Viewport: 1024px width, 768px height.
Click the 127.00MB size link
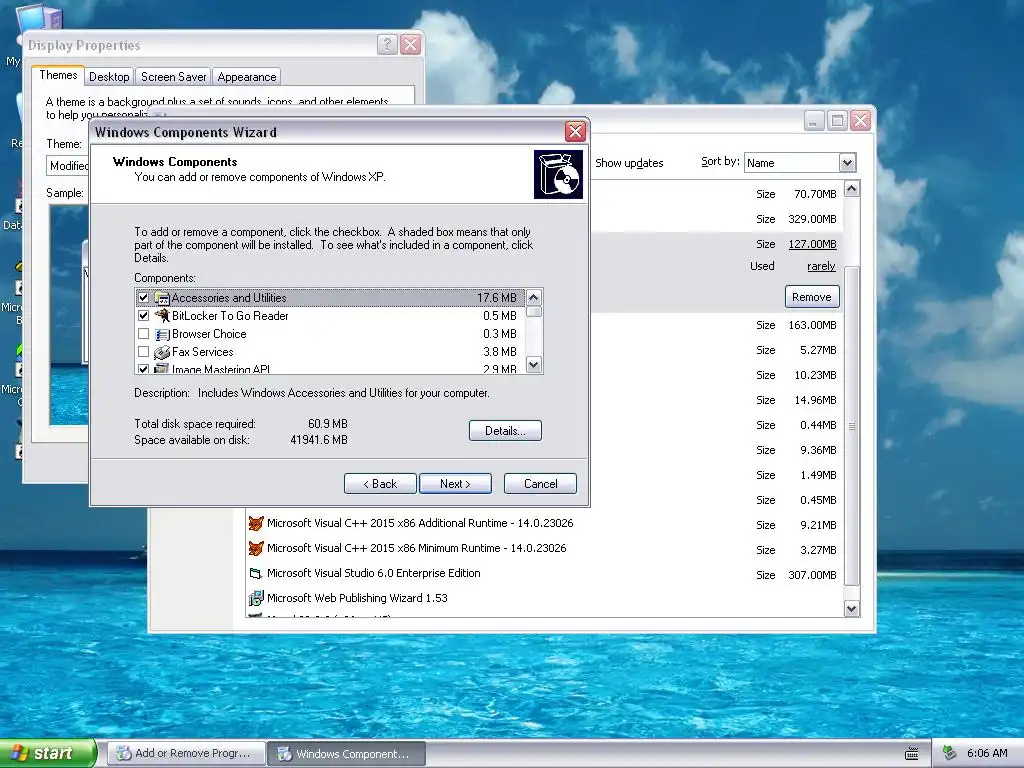(812, 244)
